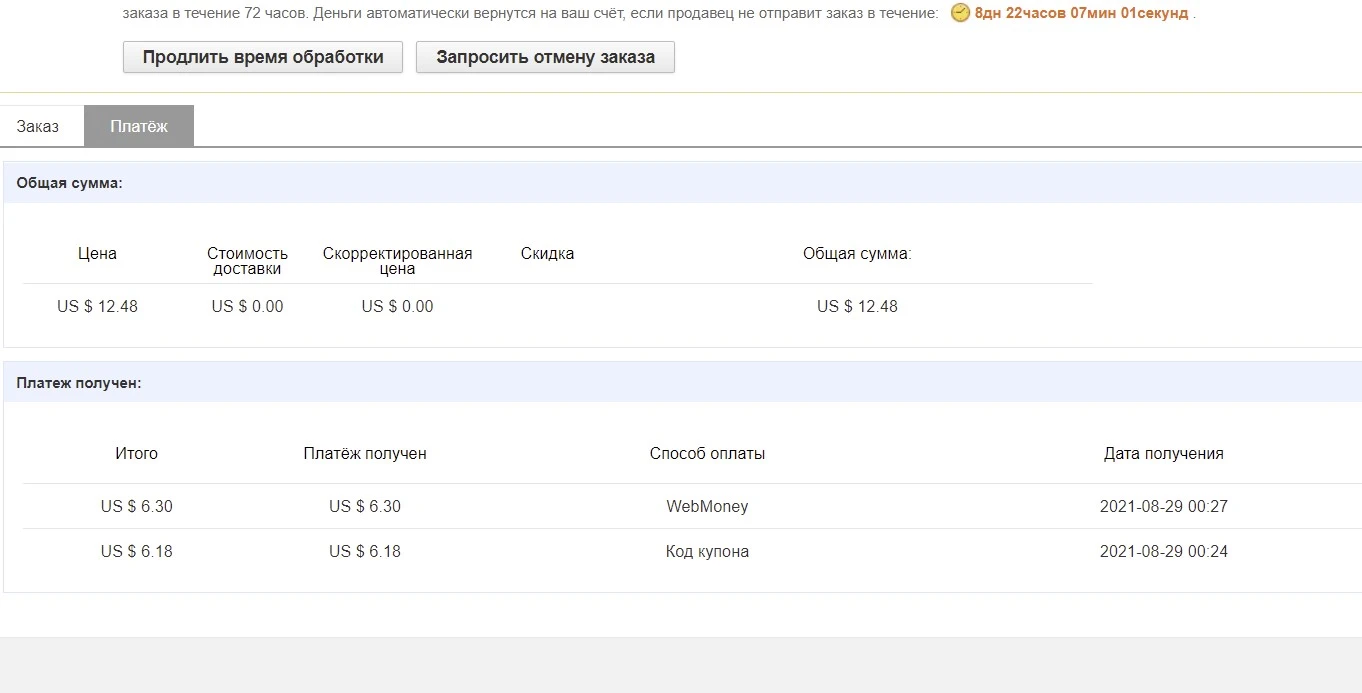The width and height of the screenshot is (1362, 693).
Task: Click the Итого column header
Action: coord(136,454)
